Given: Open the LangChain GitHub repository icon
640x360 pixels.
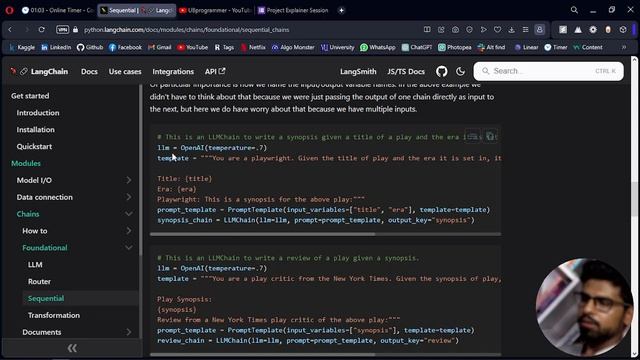Looking at the screenshot, I should (442, 71).
